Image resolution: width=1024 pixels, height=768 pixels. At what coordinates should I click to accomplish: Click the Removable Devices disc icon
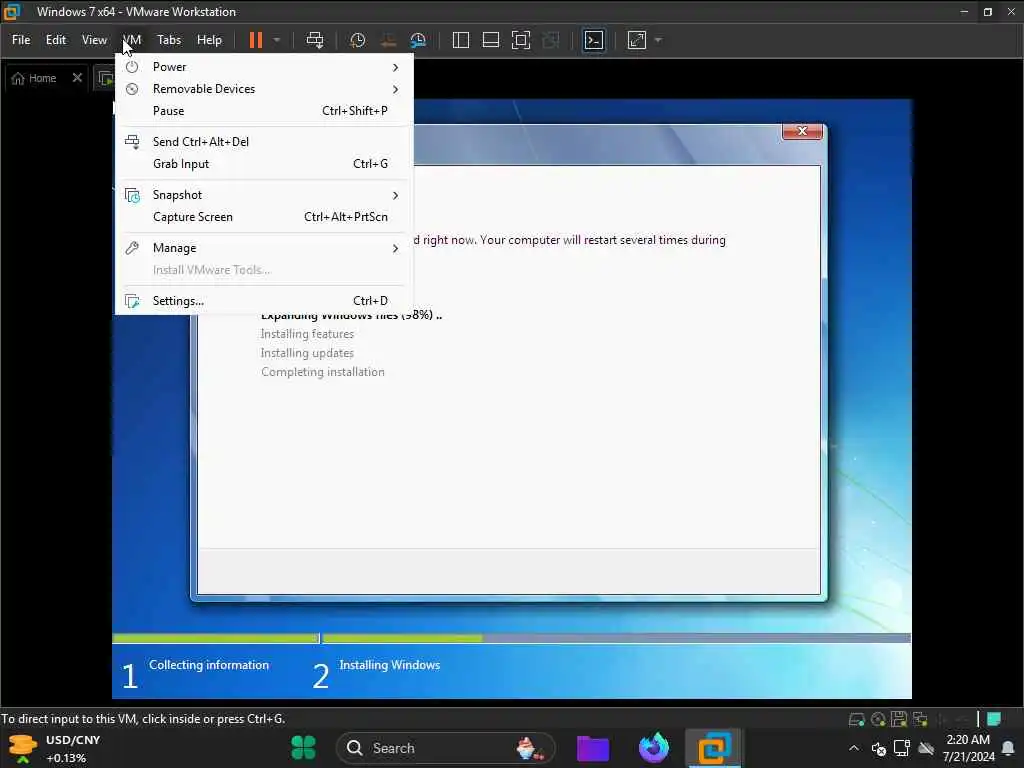tap(132, 89)
